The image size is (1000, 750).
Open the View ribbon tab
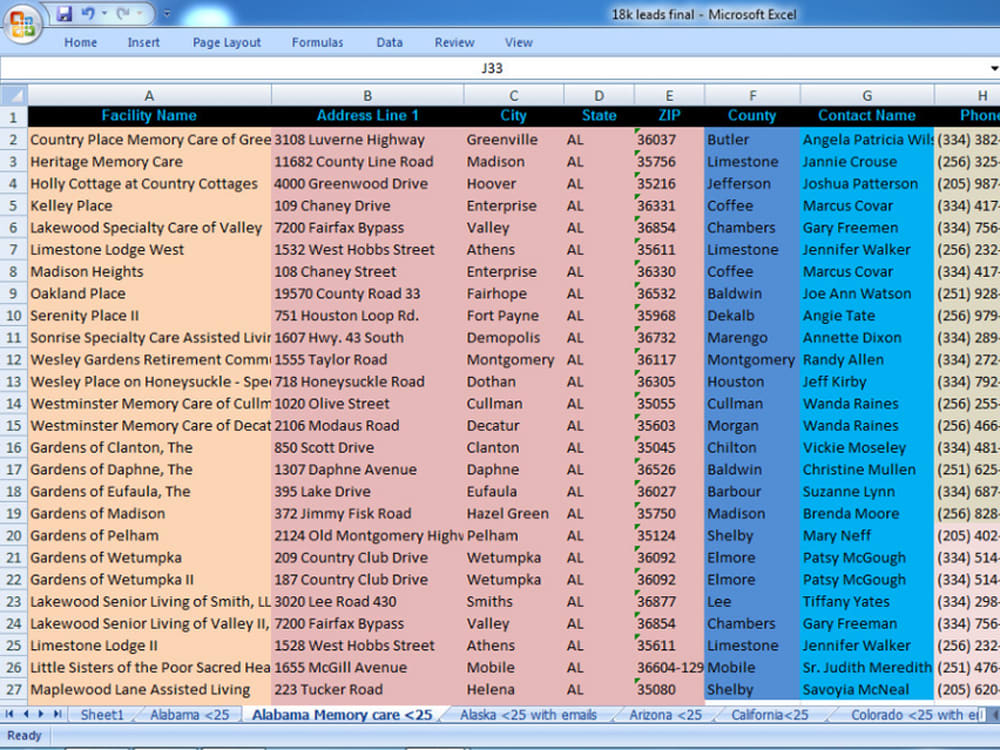(518, 43)
